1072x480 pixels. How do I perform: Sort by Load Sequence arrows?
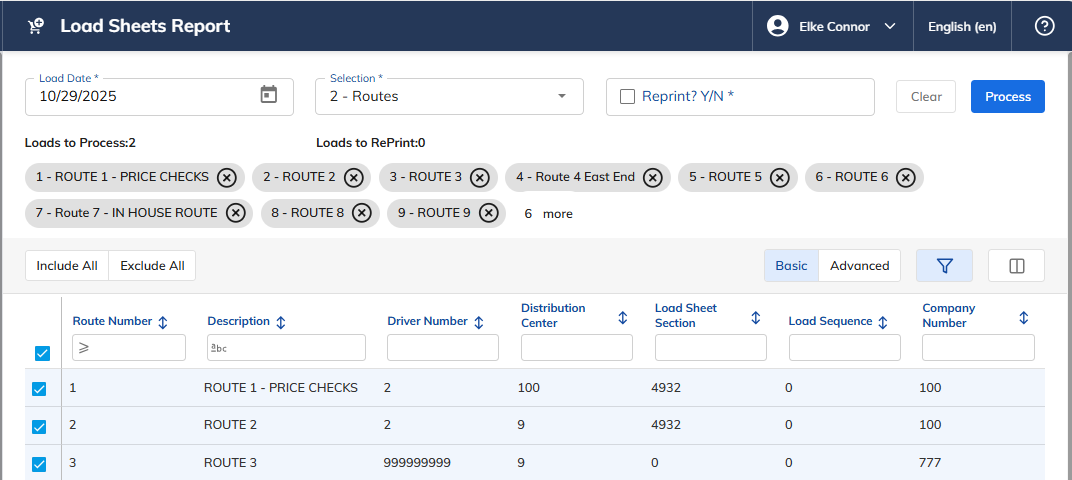(883, 322)
